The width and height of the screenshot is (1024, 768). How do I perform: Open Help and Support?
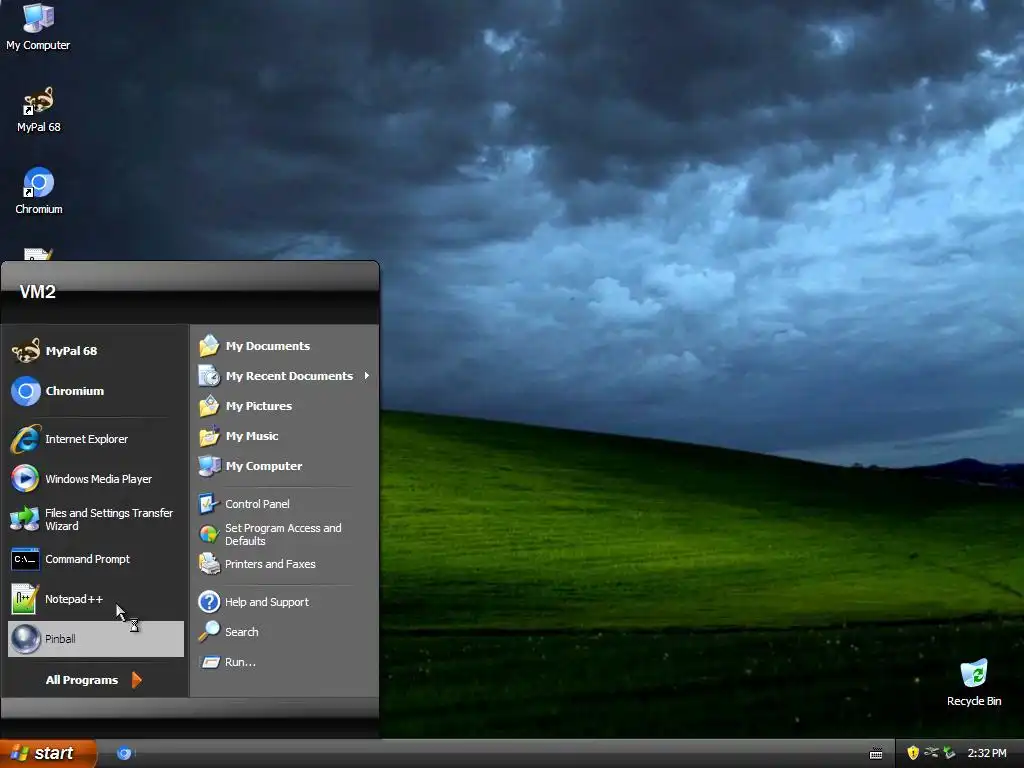[284, 602]
